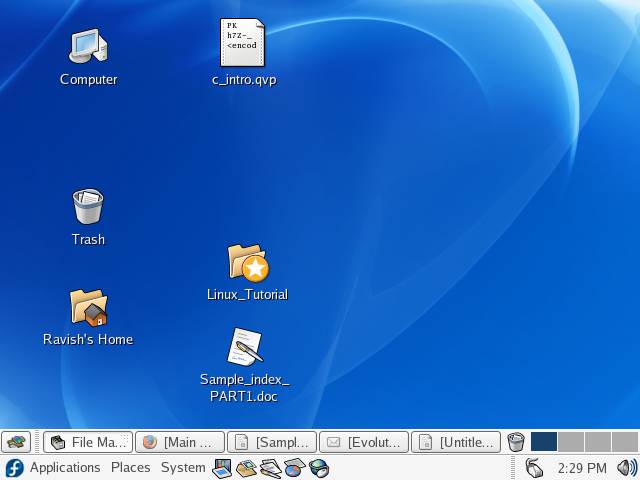
Task: Launch the word processor launcher with pen icon
Action: 270,468
